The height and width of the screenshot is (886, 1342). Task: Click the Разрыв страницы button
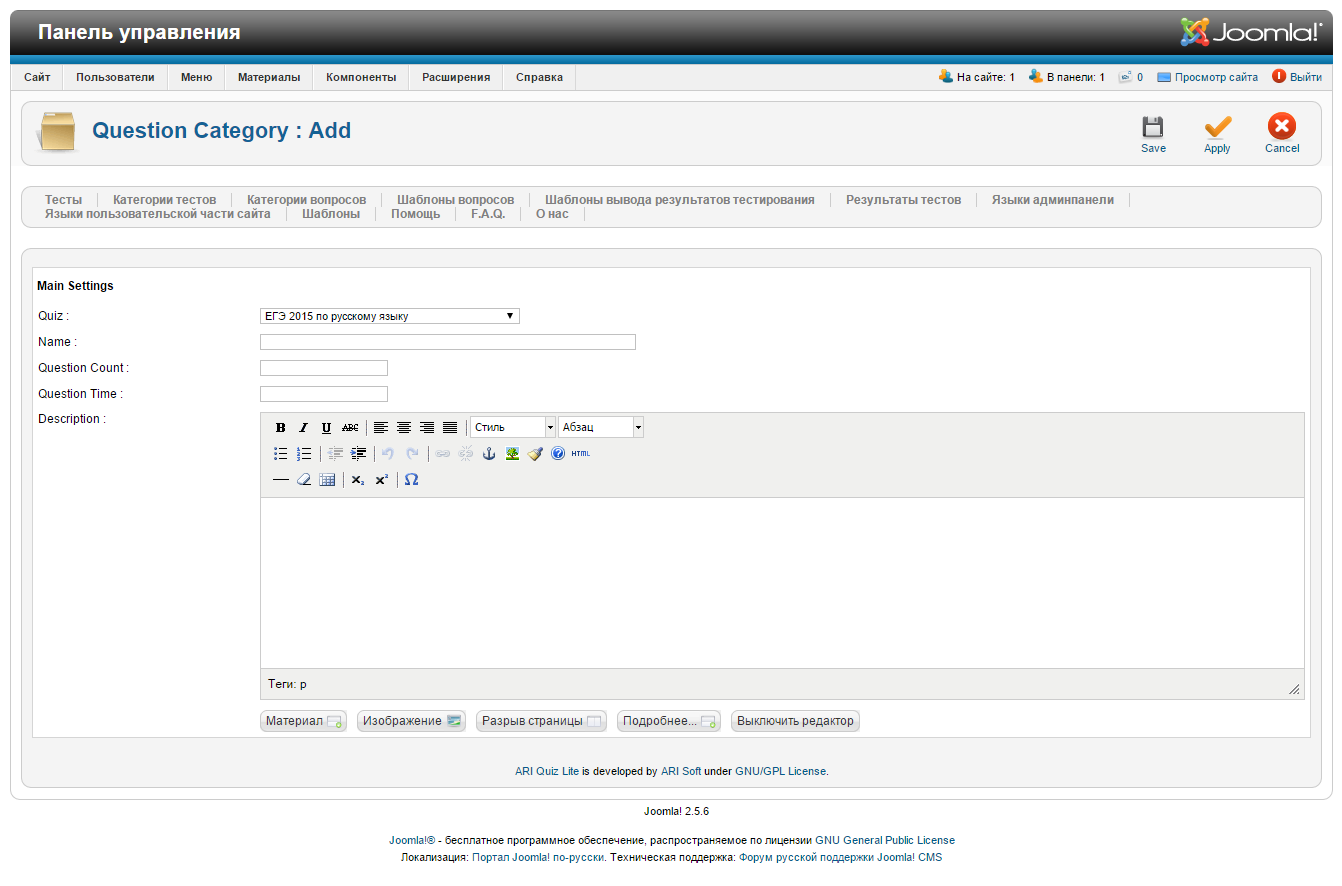coord(541,721)
